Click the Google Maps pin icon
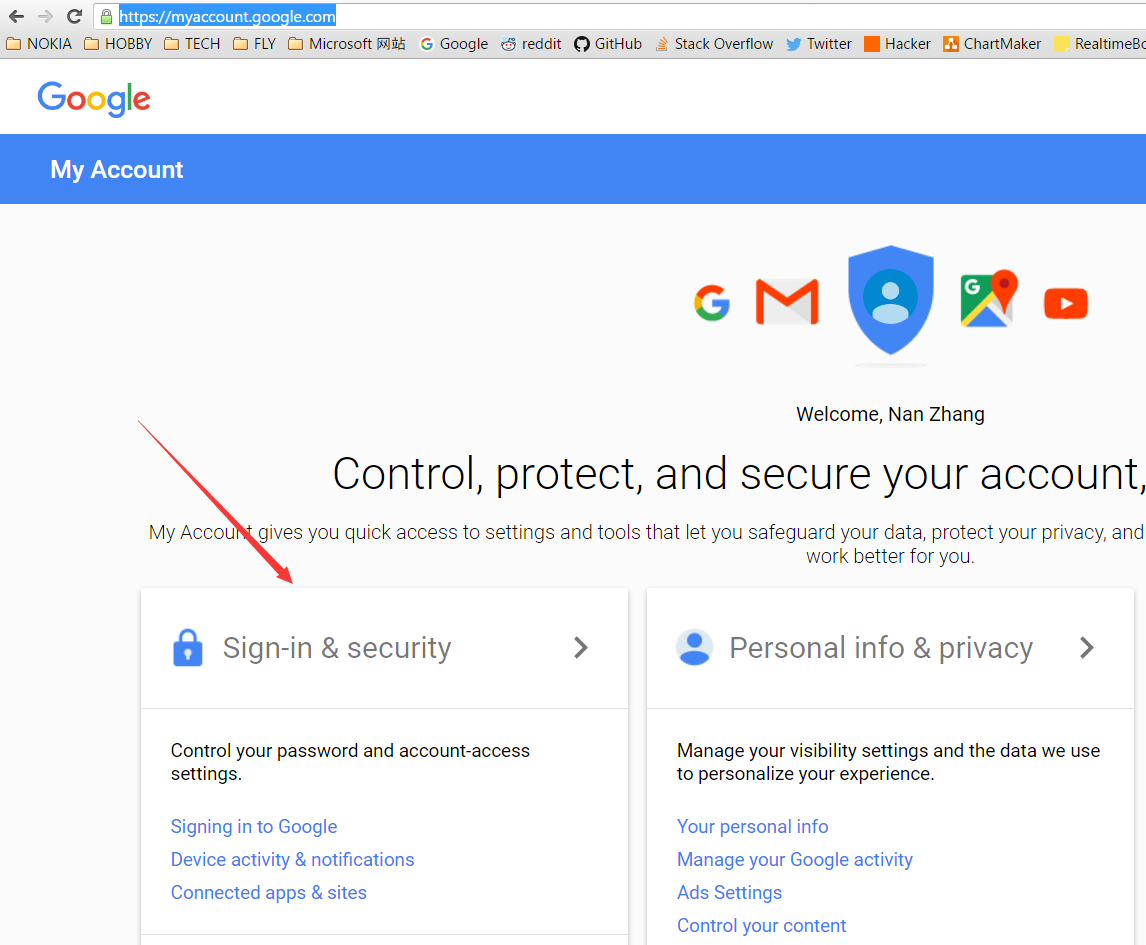 tap(988, 299)
